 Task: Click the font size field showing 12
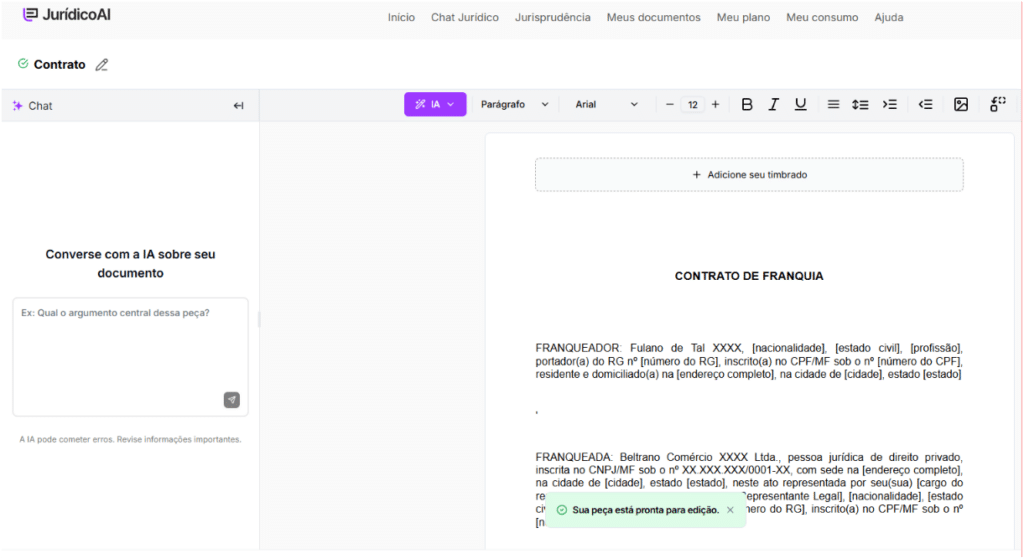692,104
